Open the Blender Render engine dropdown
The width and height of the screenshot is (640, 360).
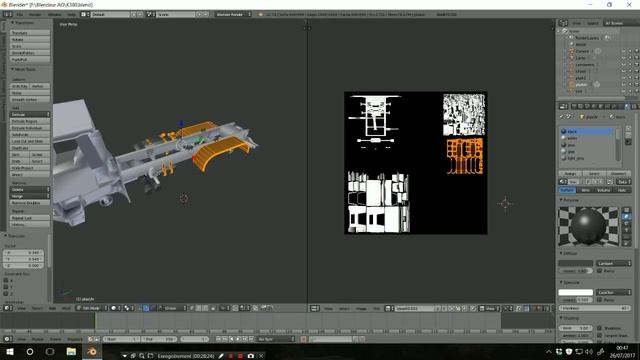coord(233,14)
